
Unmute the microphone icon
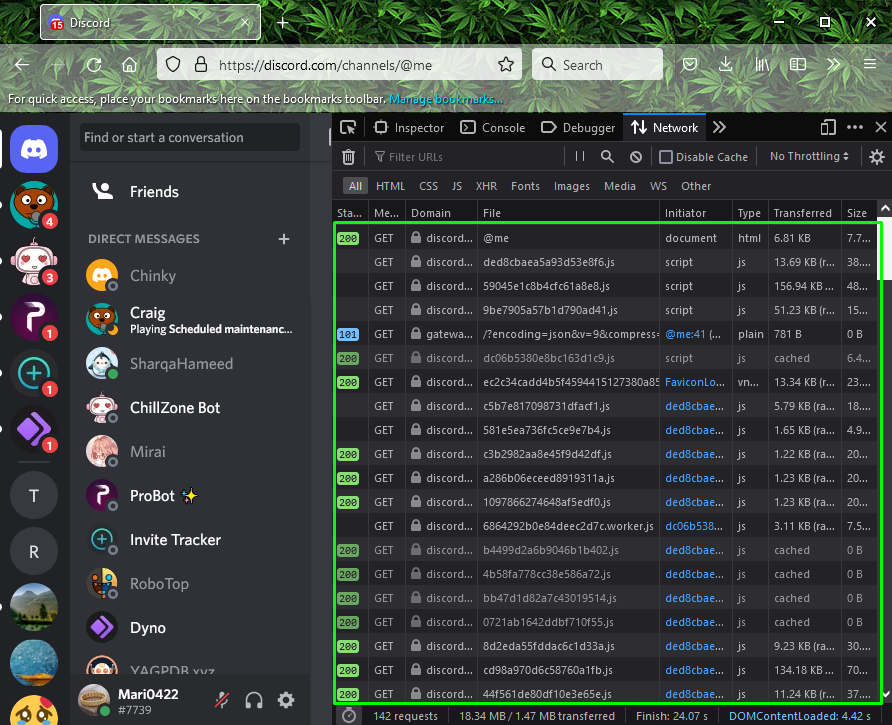click(x=222, y=700)
